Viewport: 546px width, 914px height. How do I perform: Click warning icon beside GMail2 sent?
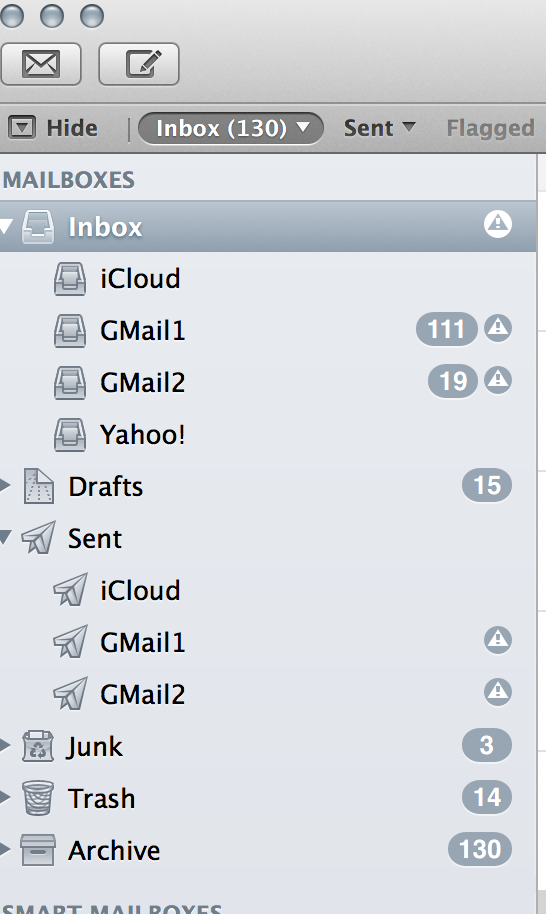[x=498, y=692]
